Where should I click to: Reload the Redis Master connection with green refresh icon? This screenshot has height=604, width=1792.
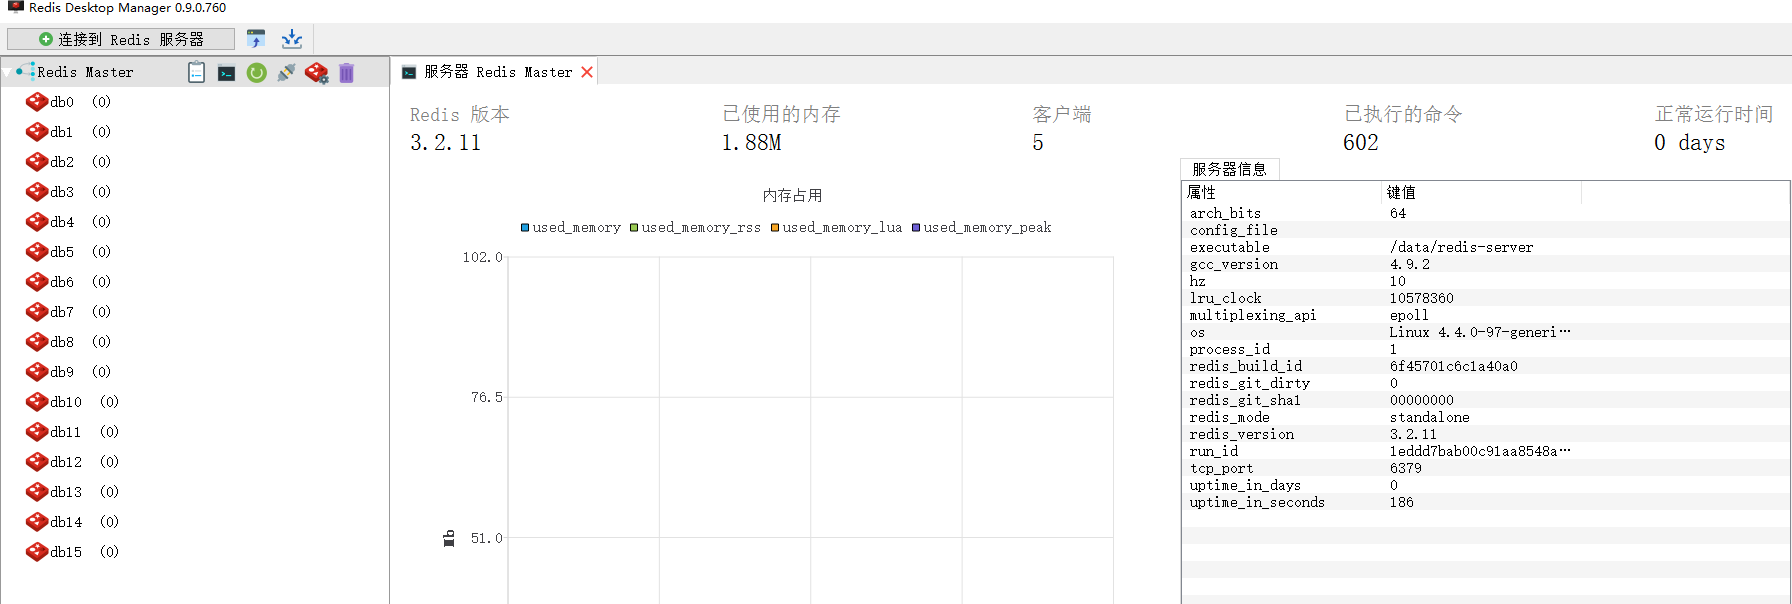tap(257, 73)
